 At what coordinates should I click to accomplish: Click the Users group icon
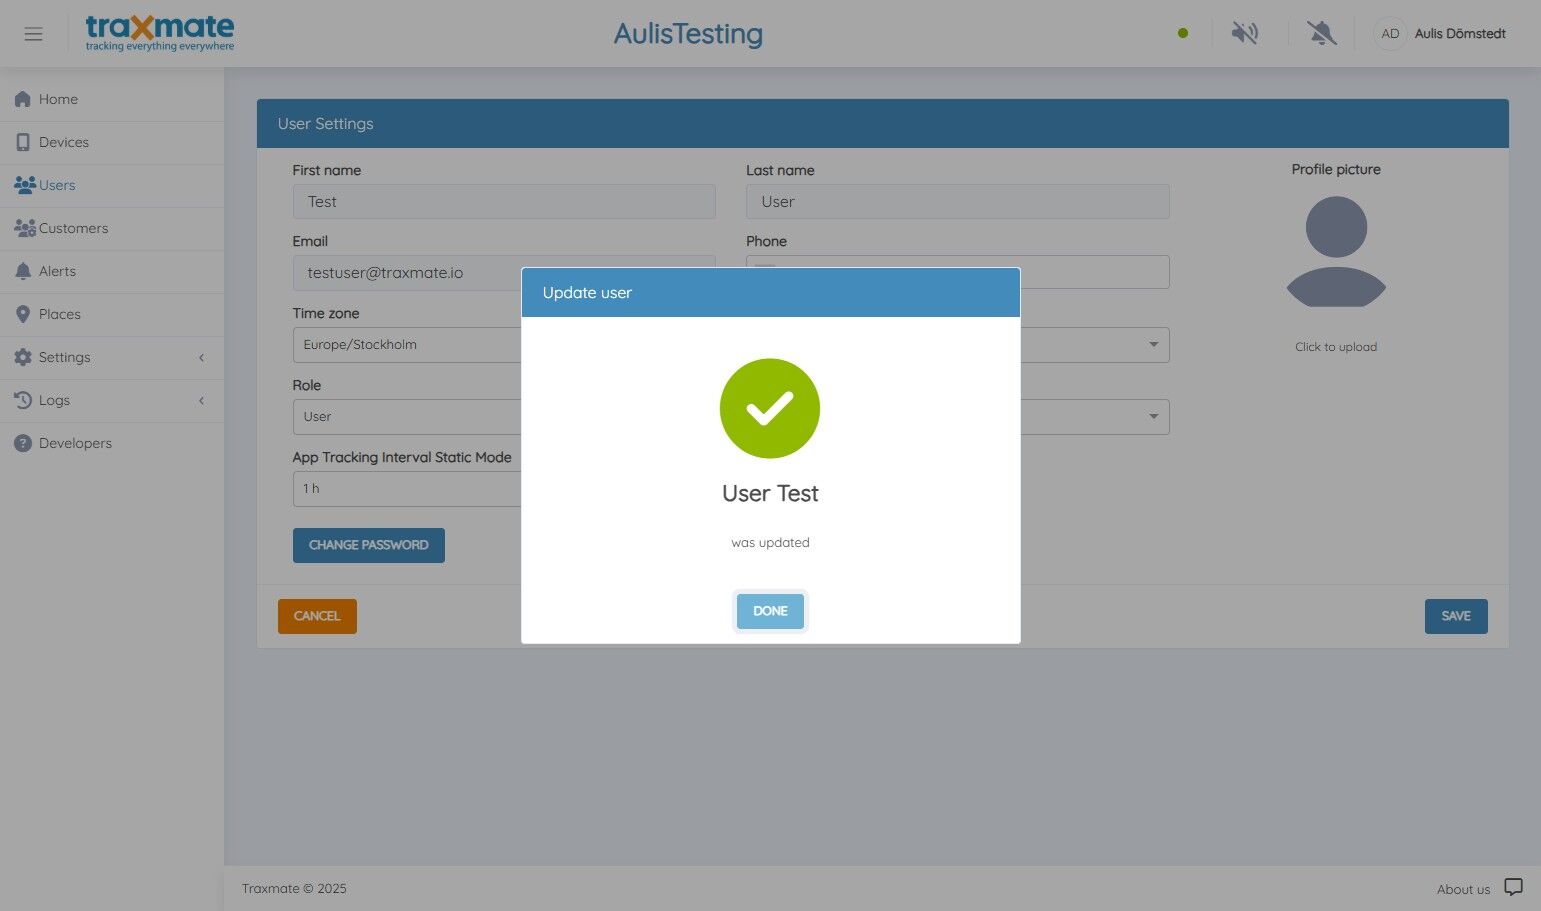pos(25,185)
